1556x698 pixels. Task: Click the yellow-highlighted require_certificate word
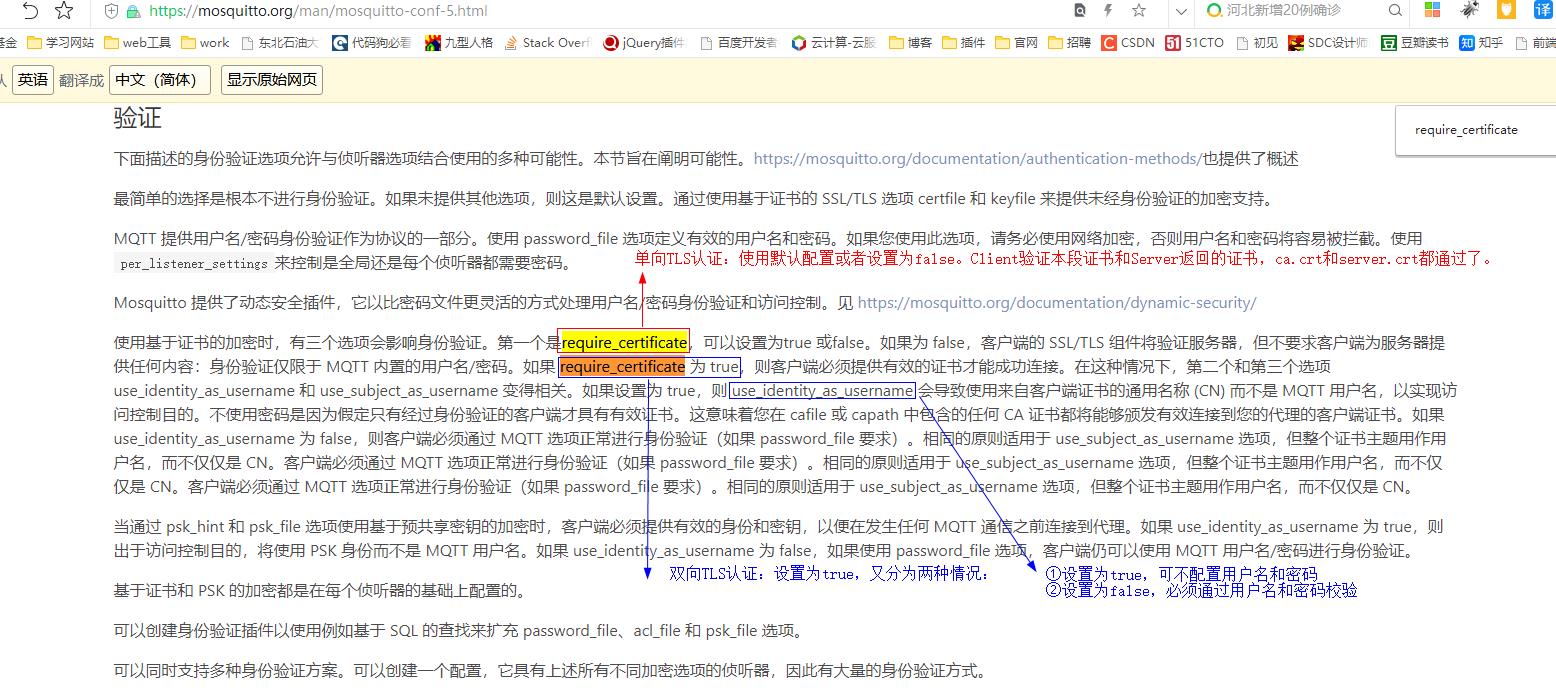624,343
